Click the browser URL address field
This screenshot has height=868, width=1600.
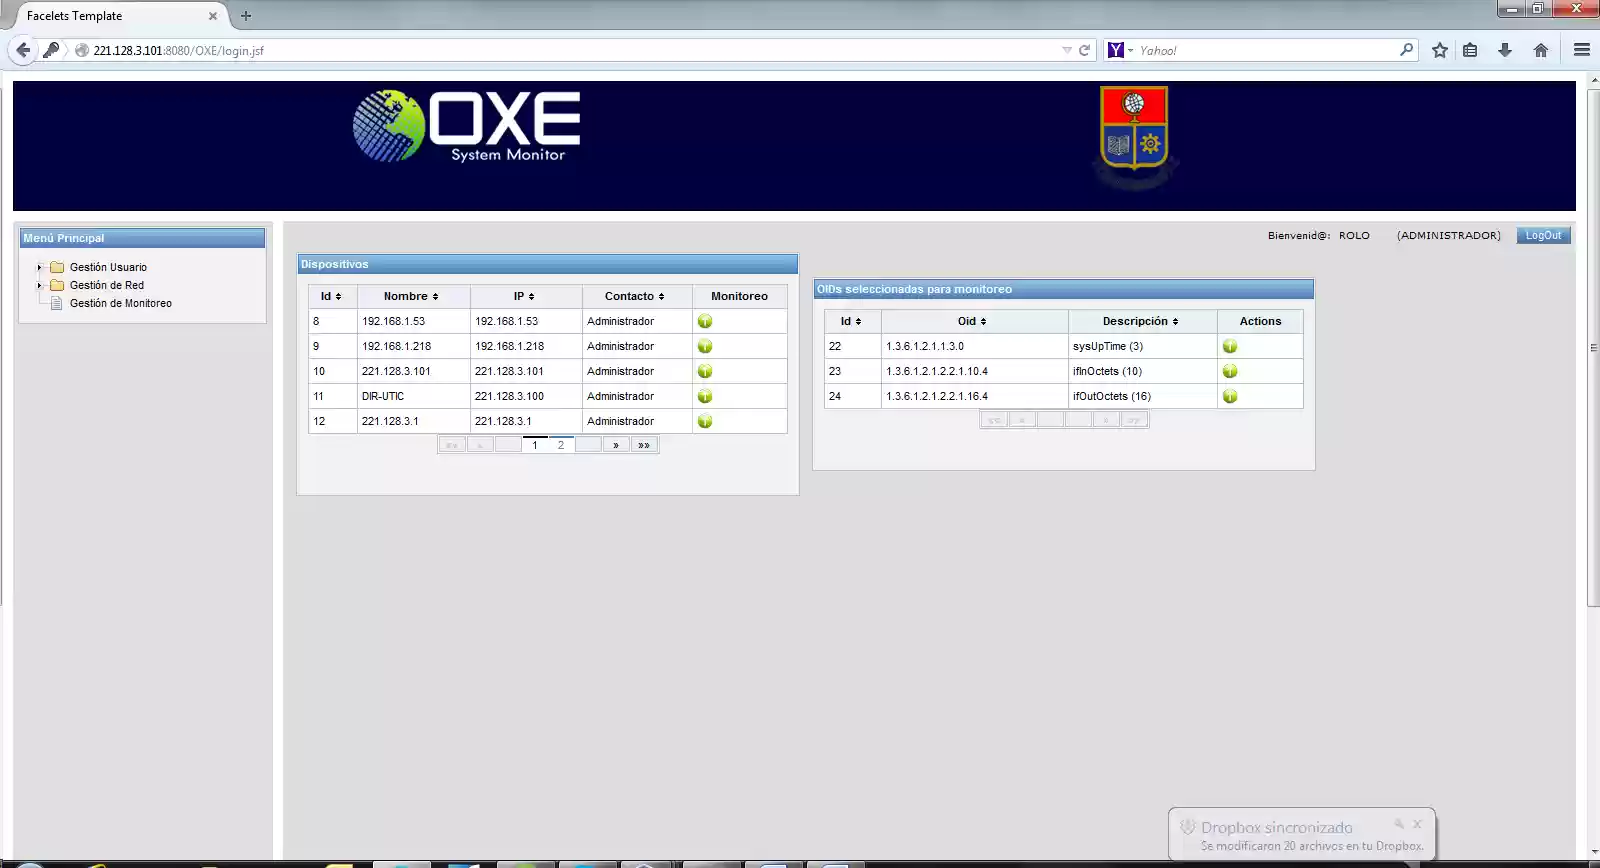click(570, 50)
